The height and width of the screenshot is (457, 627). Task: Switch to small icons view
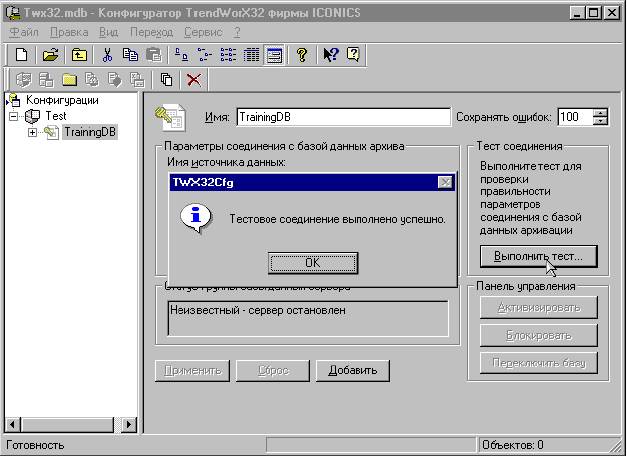pos(205,55)
